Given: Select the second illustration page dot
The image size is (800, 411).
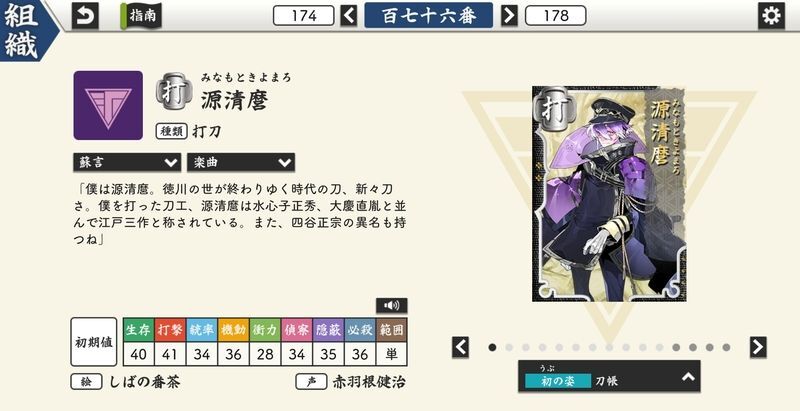Looking at the screenshot, I should point(509,347).
